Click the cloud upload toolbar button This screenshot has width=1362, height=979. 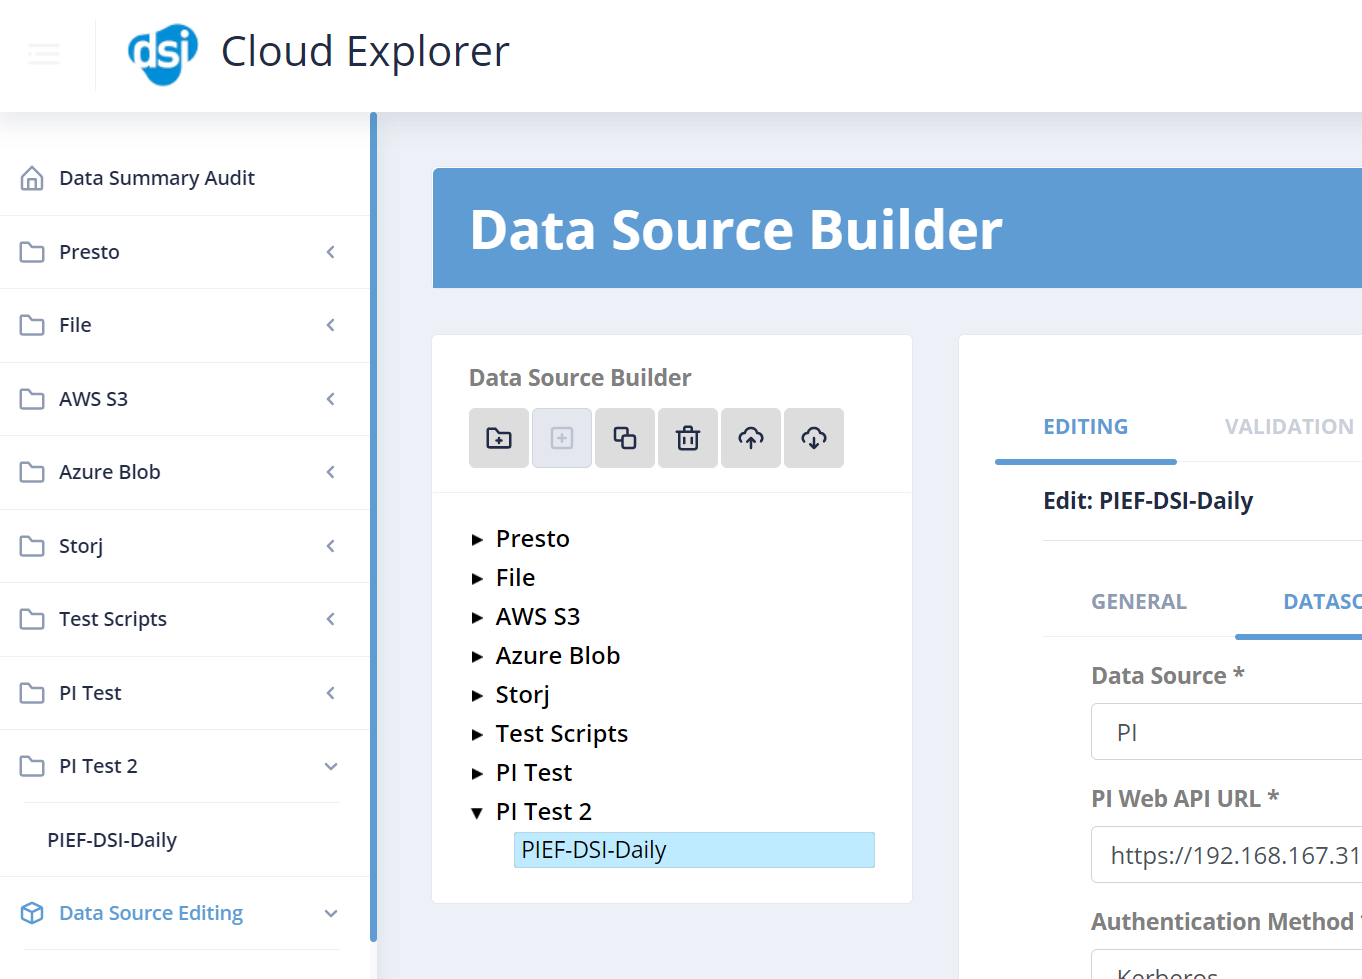(x=751, y=438)
